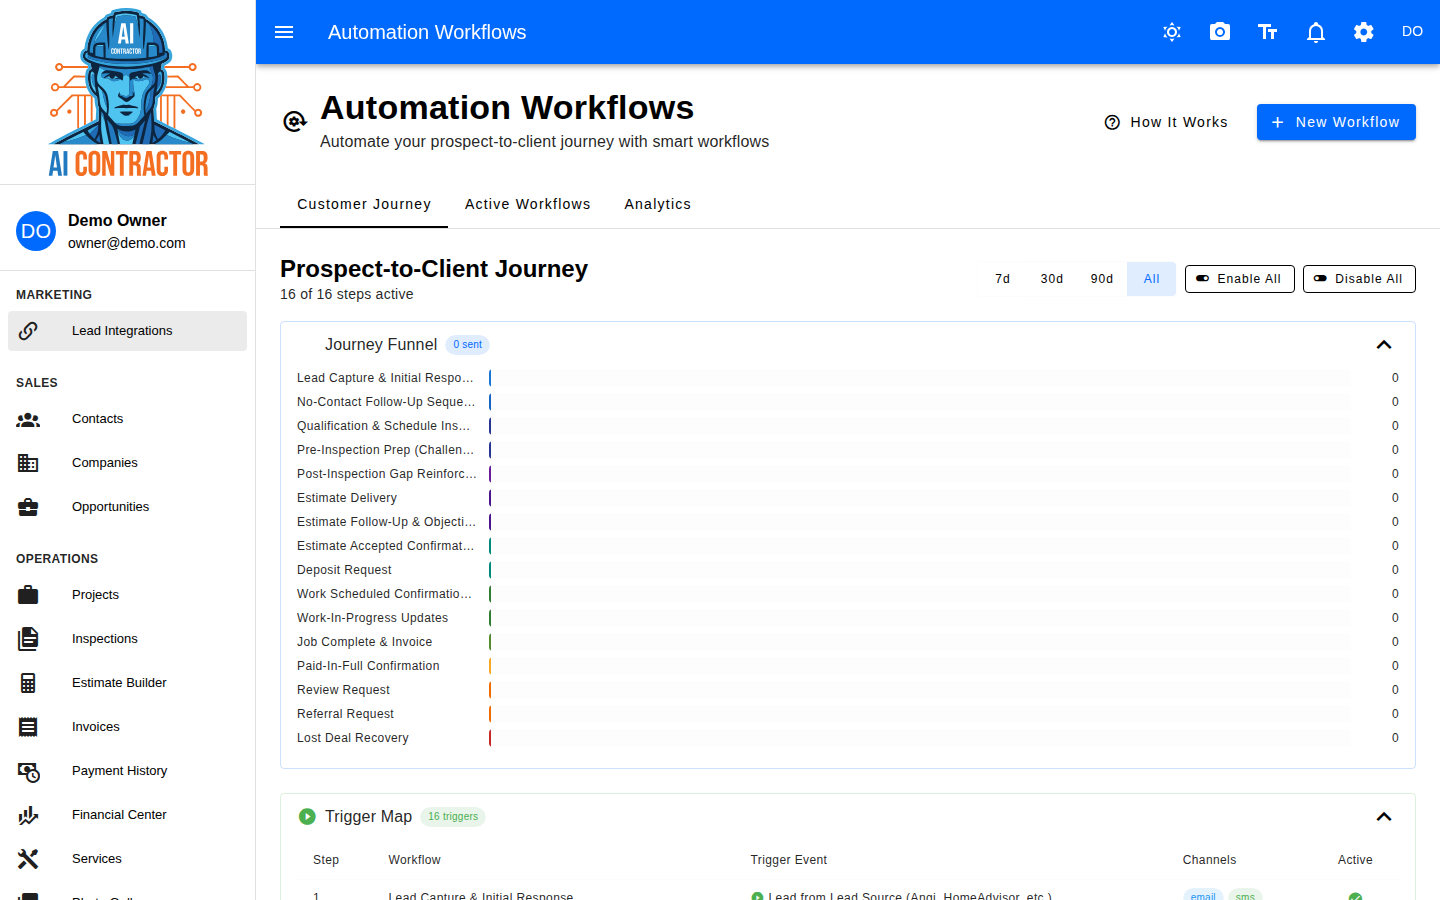Click the Lead Capture & Initial Response funnel row
The width and height of the screenshot is (1440, 900).
[x=848, y=378]
